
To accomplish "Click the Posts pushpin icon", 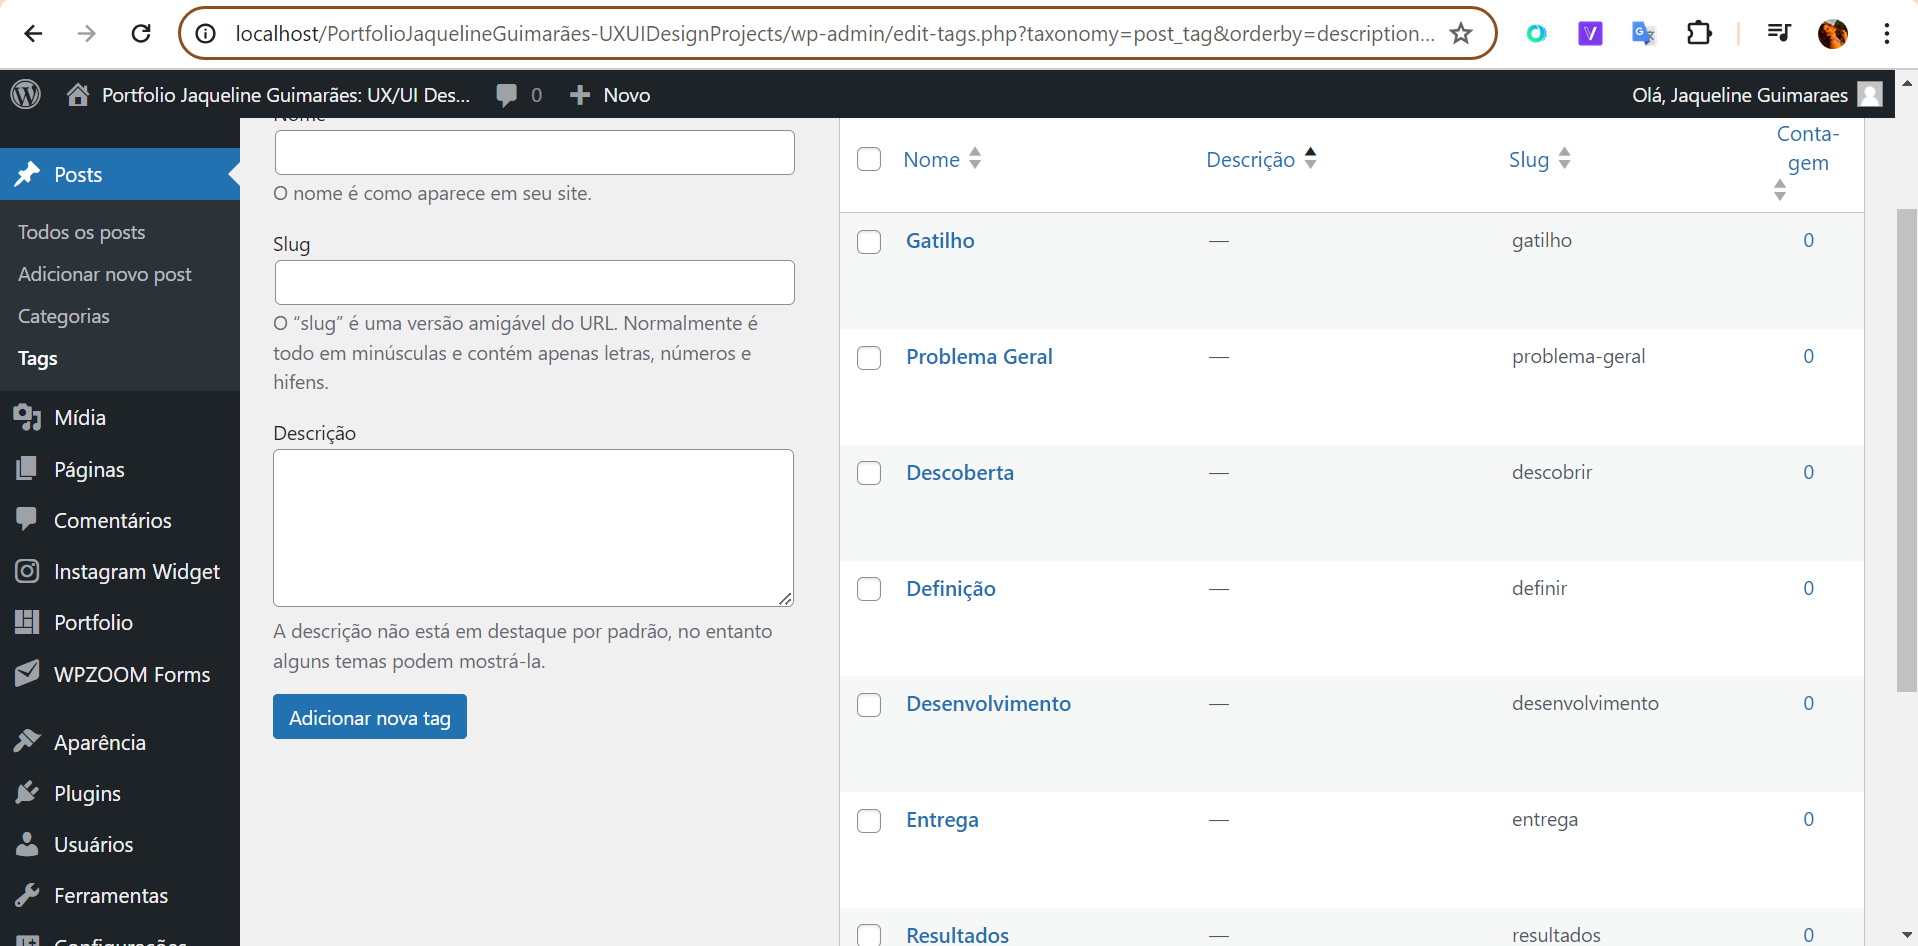I will (27, 174).
